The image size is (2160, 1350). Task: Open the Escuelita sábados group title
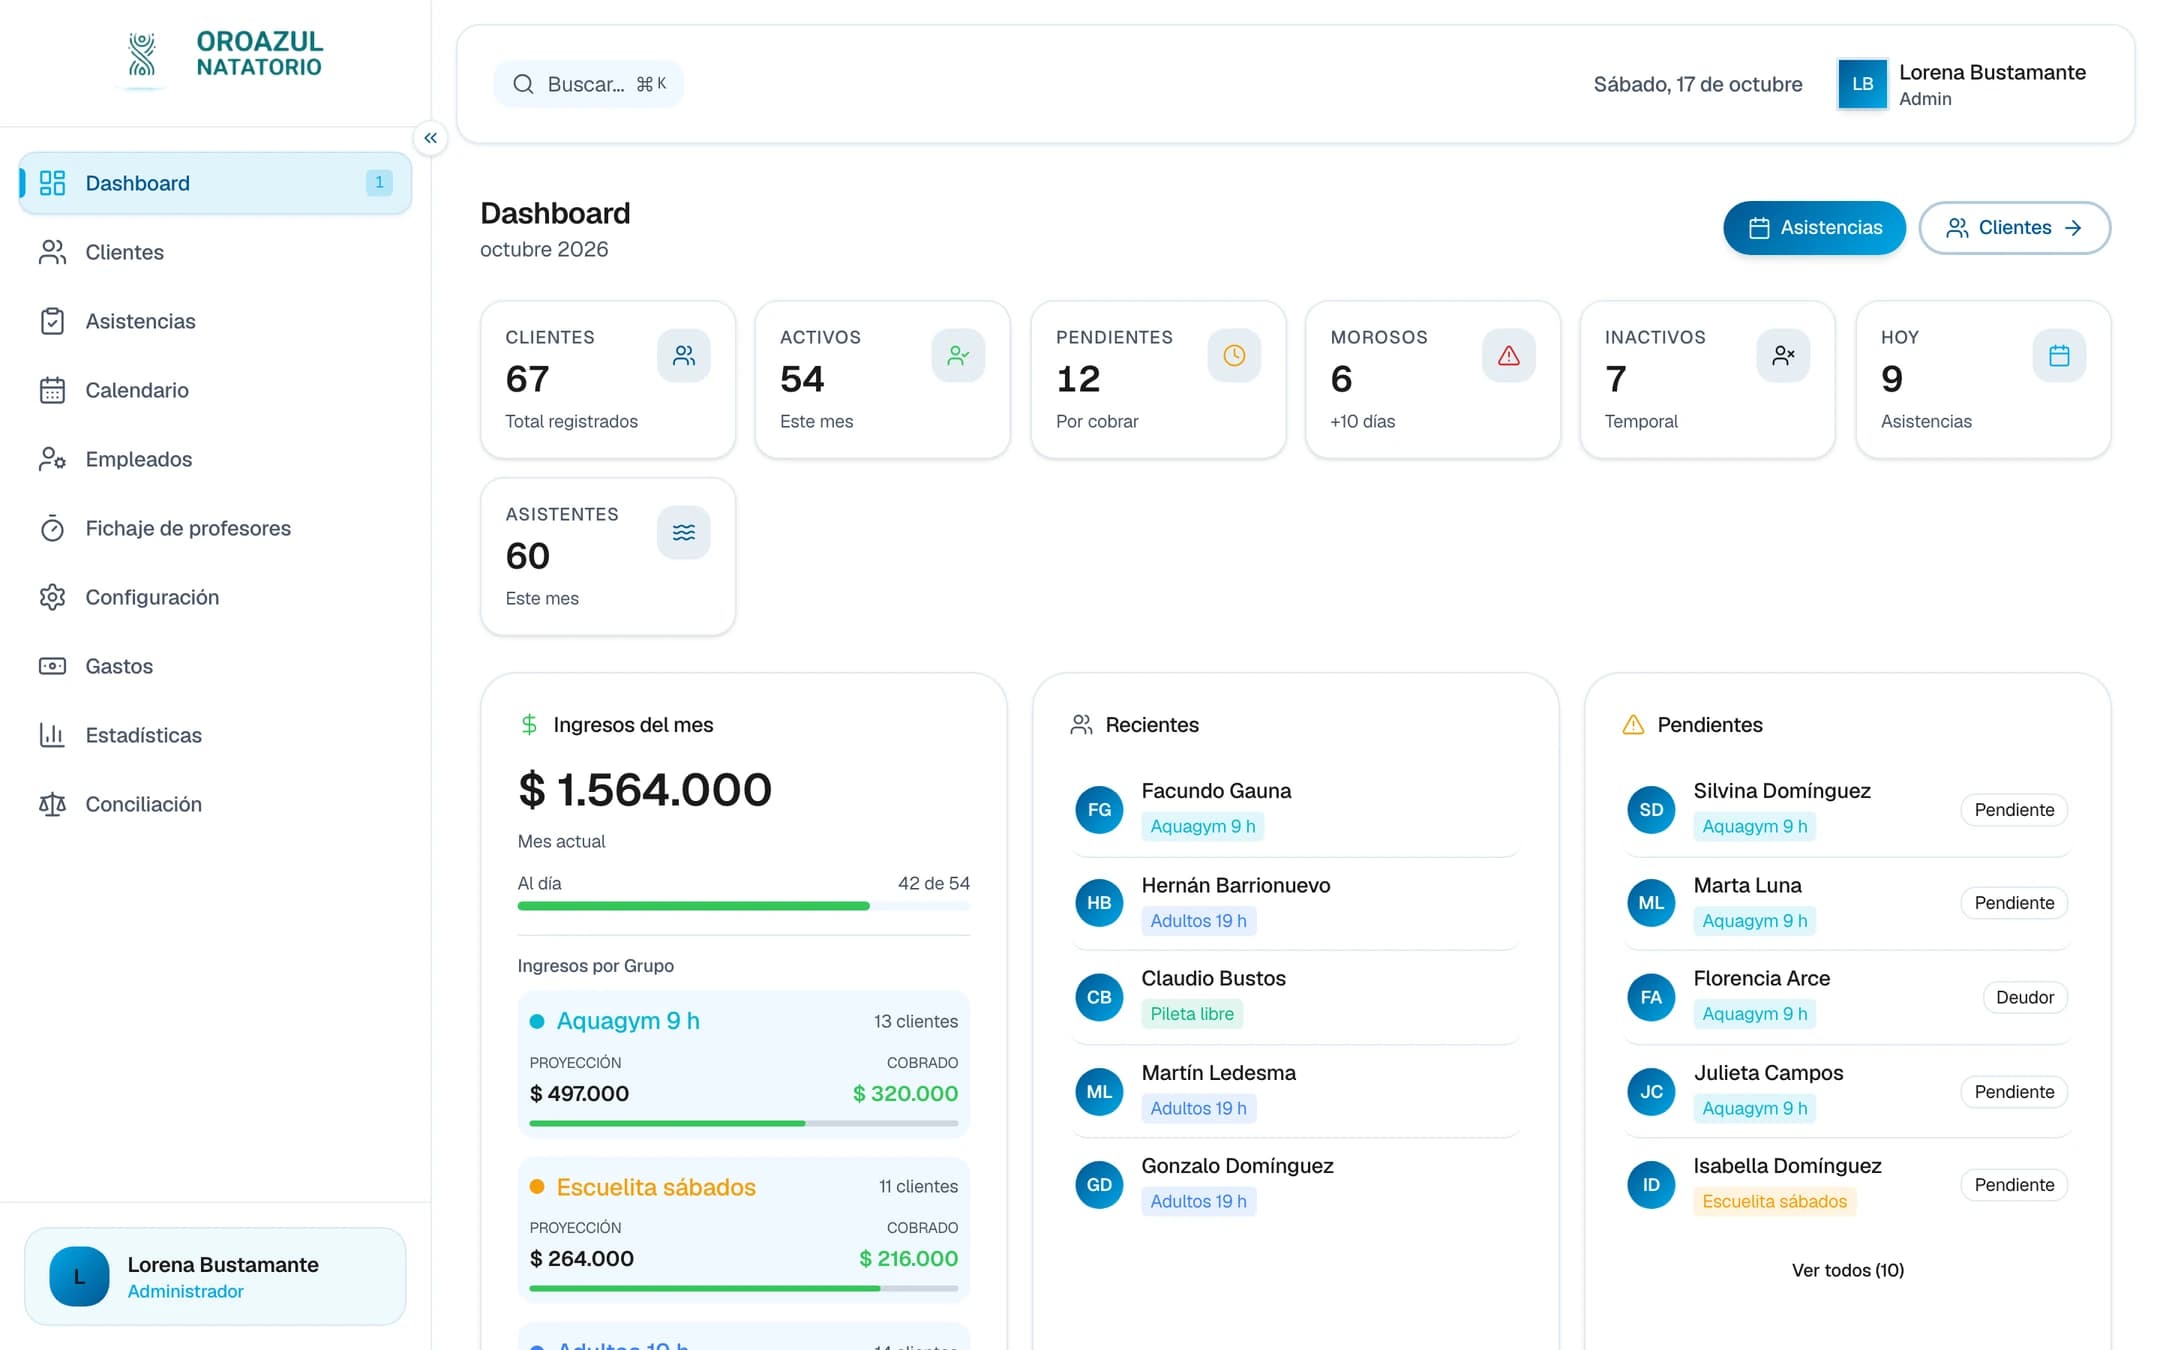(656, 1187)
